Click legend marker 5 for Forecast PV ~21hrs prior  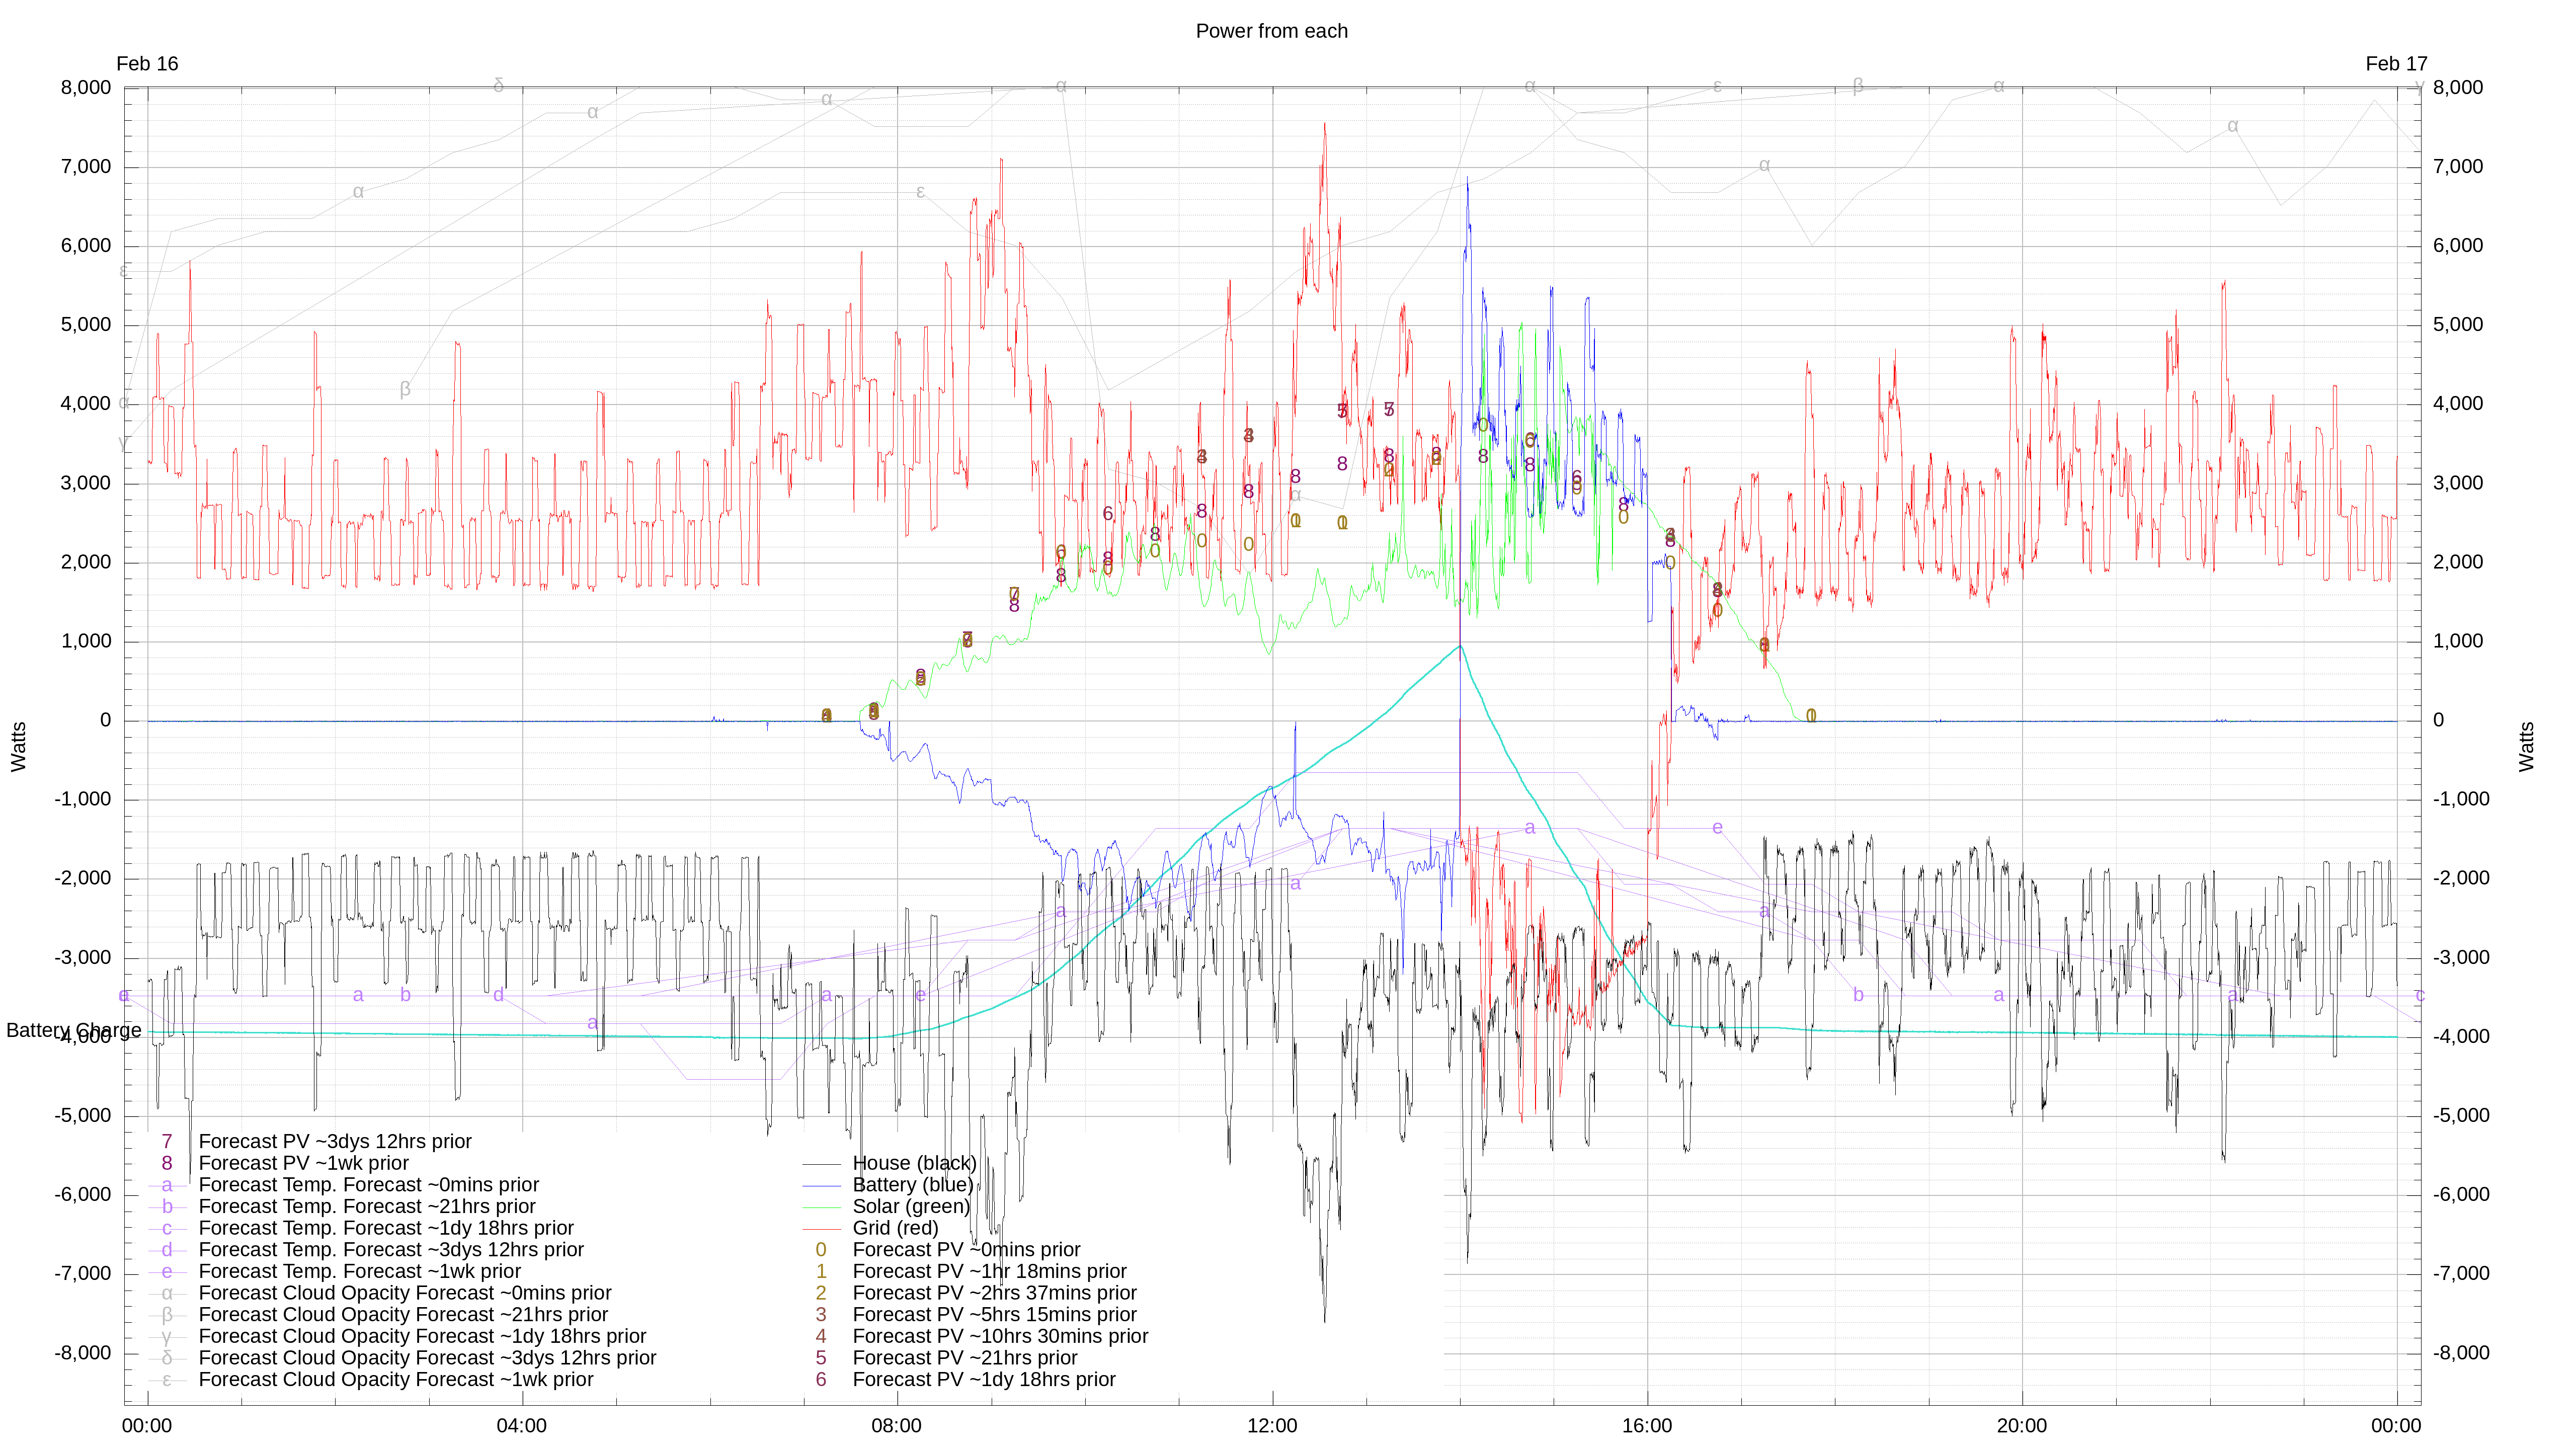821,1358
